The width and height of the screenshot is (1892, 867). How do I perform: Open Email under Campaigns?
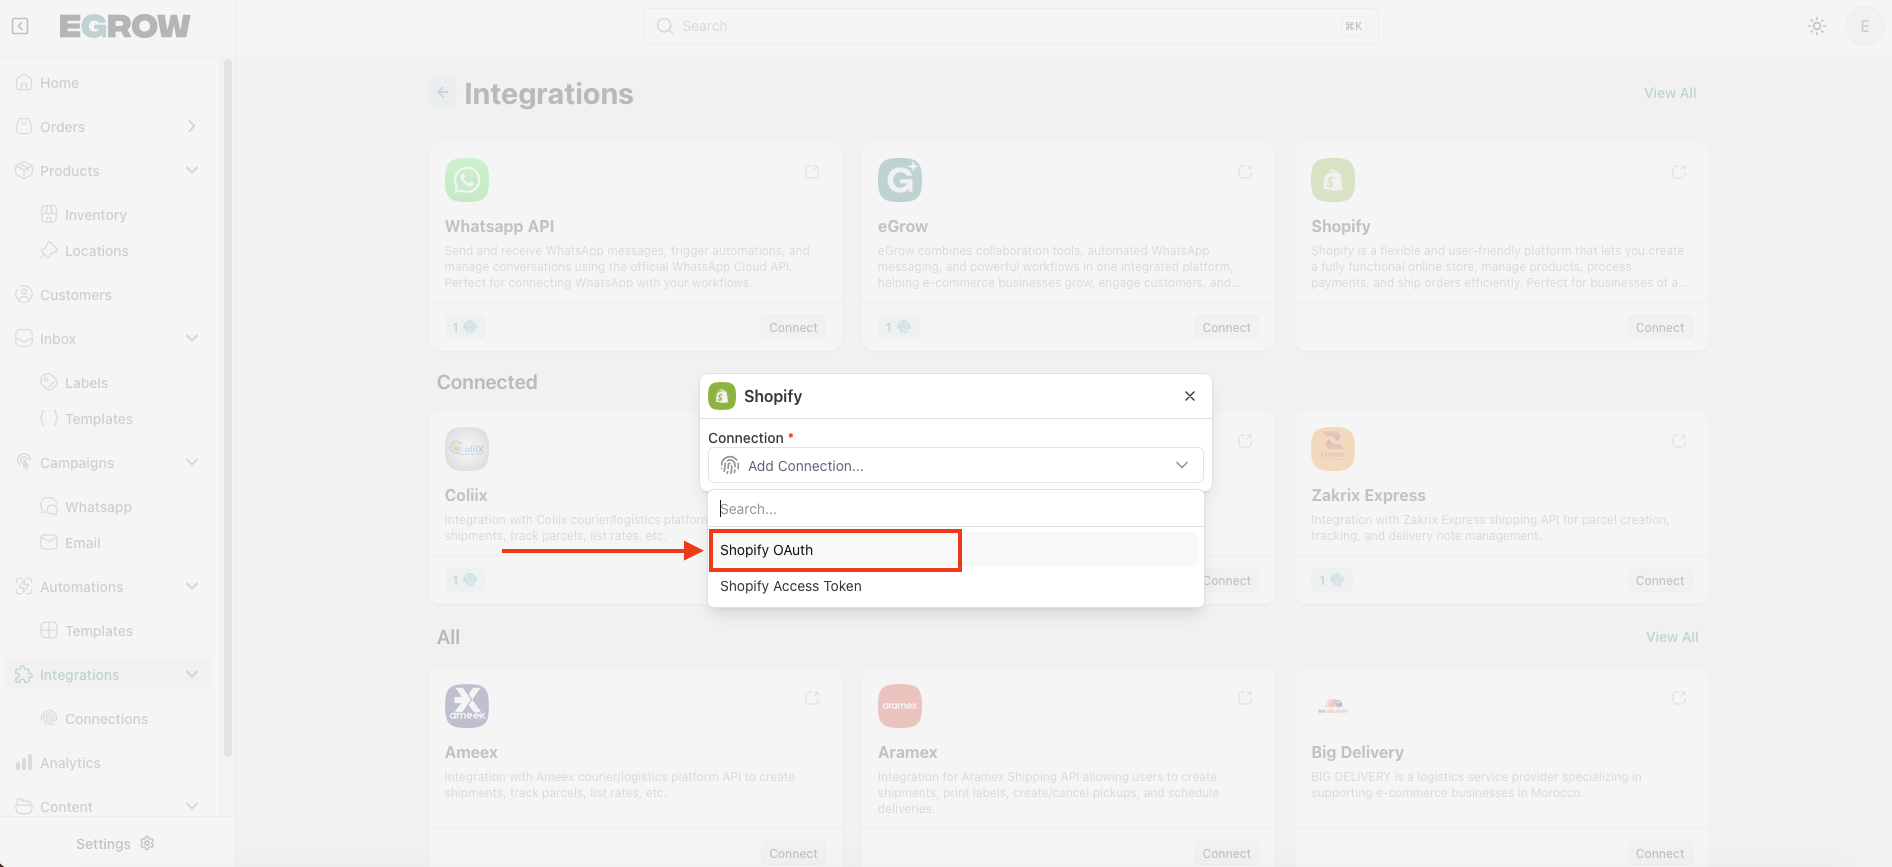click(x=82, y=543)
